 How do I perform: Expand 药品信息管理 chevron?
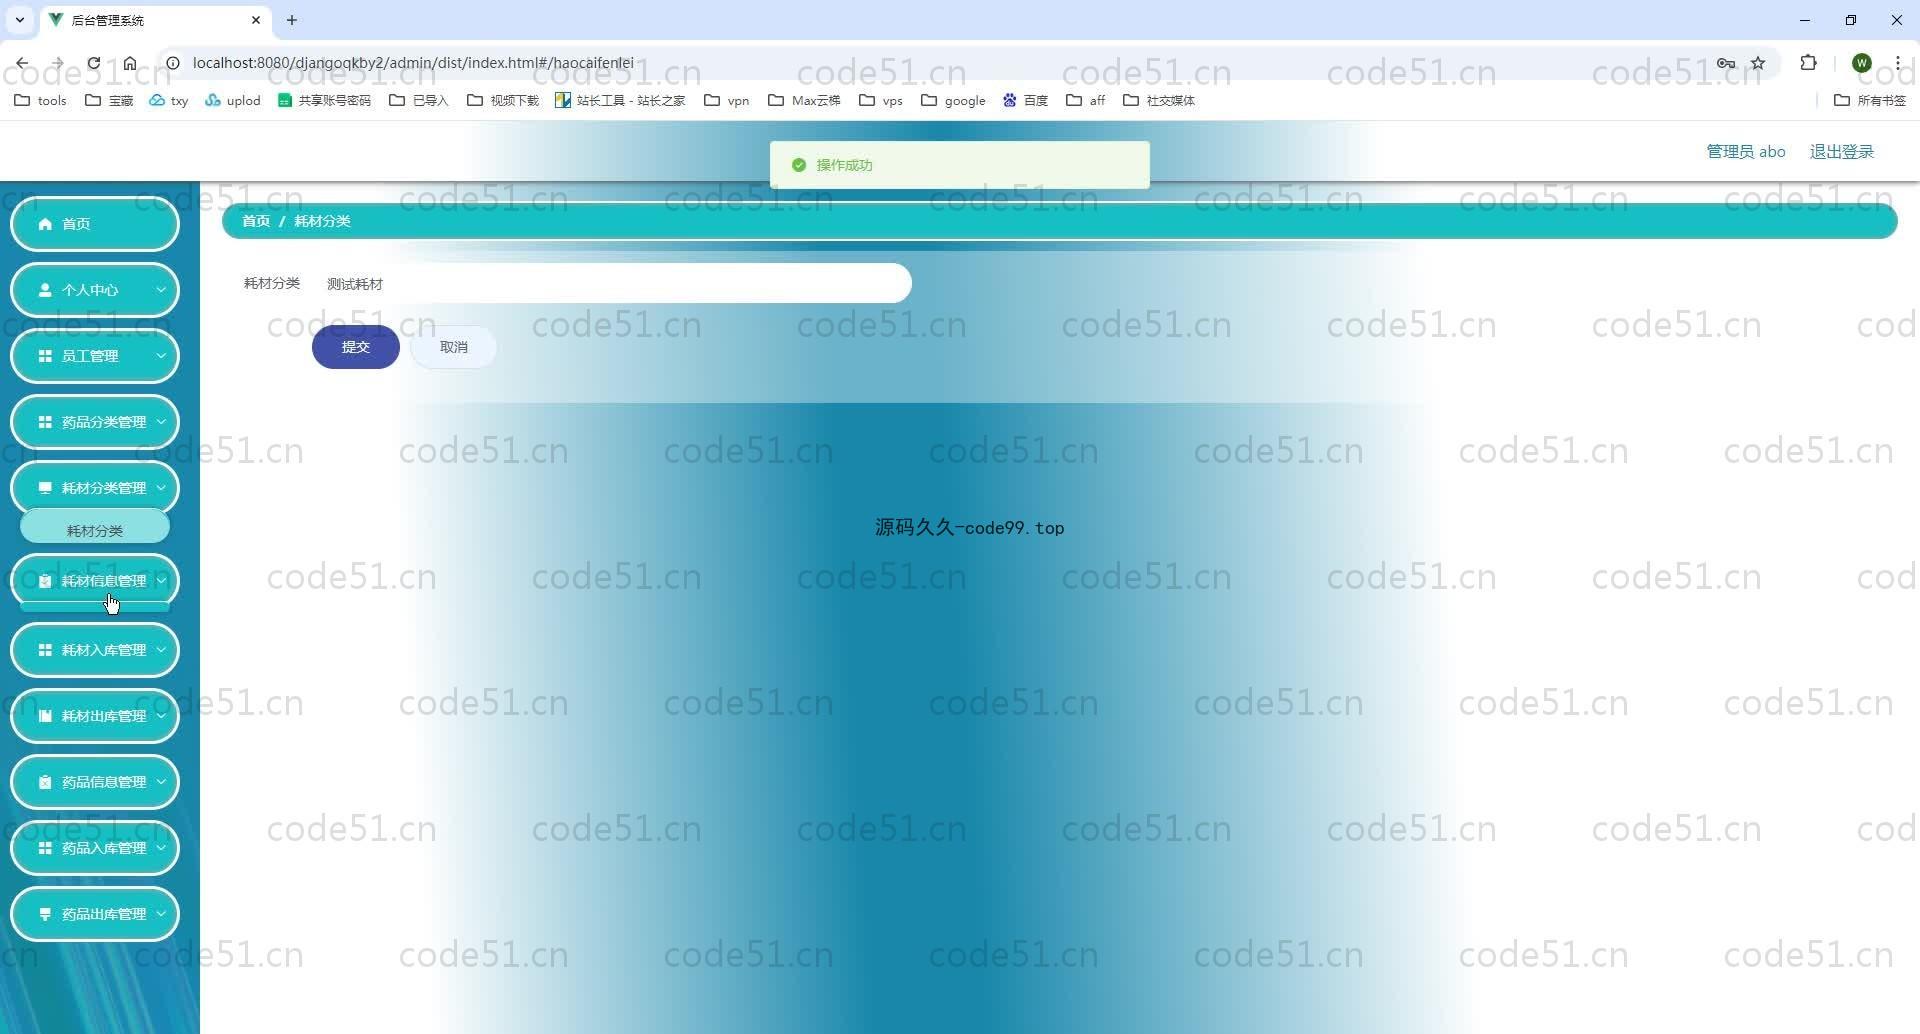tap(161, 782)
